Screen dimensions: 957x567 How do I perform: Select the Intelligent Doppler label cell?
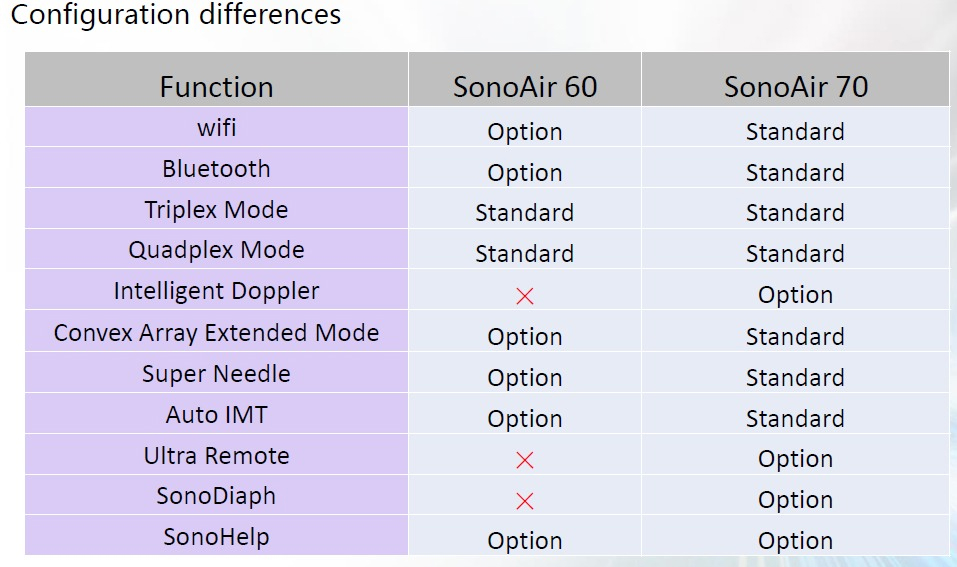coord(216,291)
